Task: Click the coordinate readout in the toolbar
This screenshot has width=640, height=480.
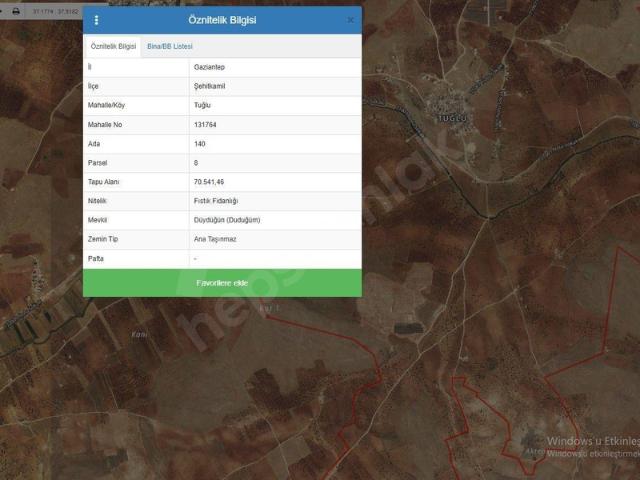Action: point(55,11)
